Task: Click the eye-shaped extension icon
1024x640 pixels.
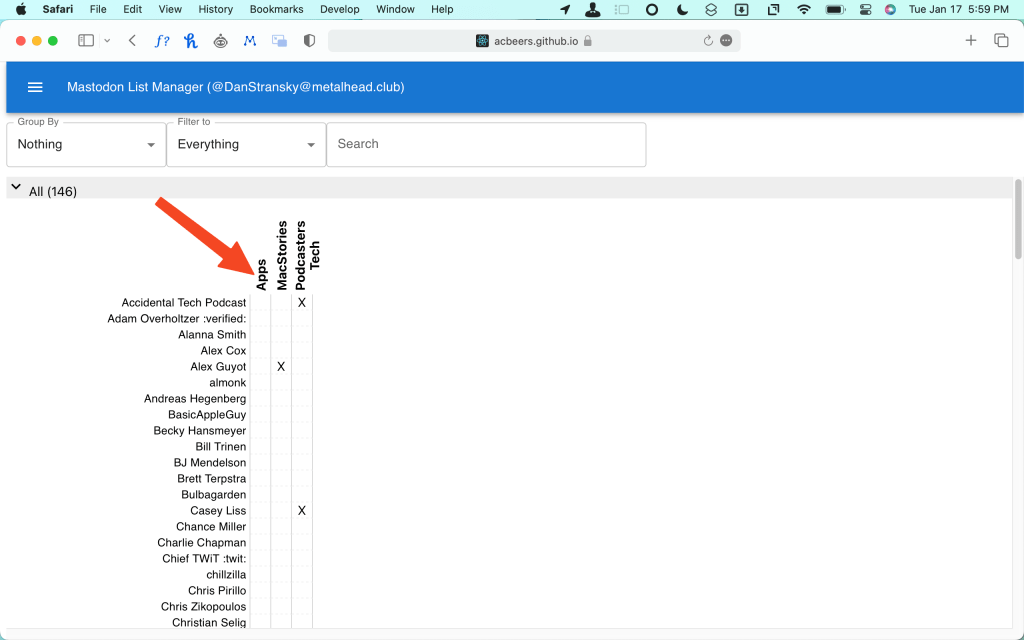Action: 221,41
